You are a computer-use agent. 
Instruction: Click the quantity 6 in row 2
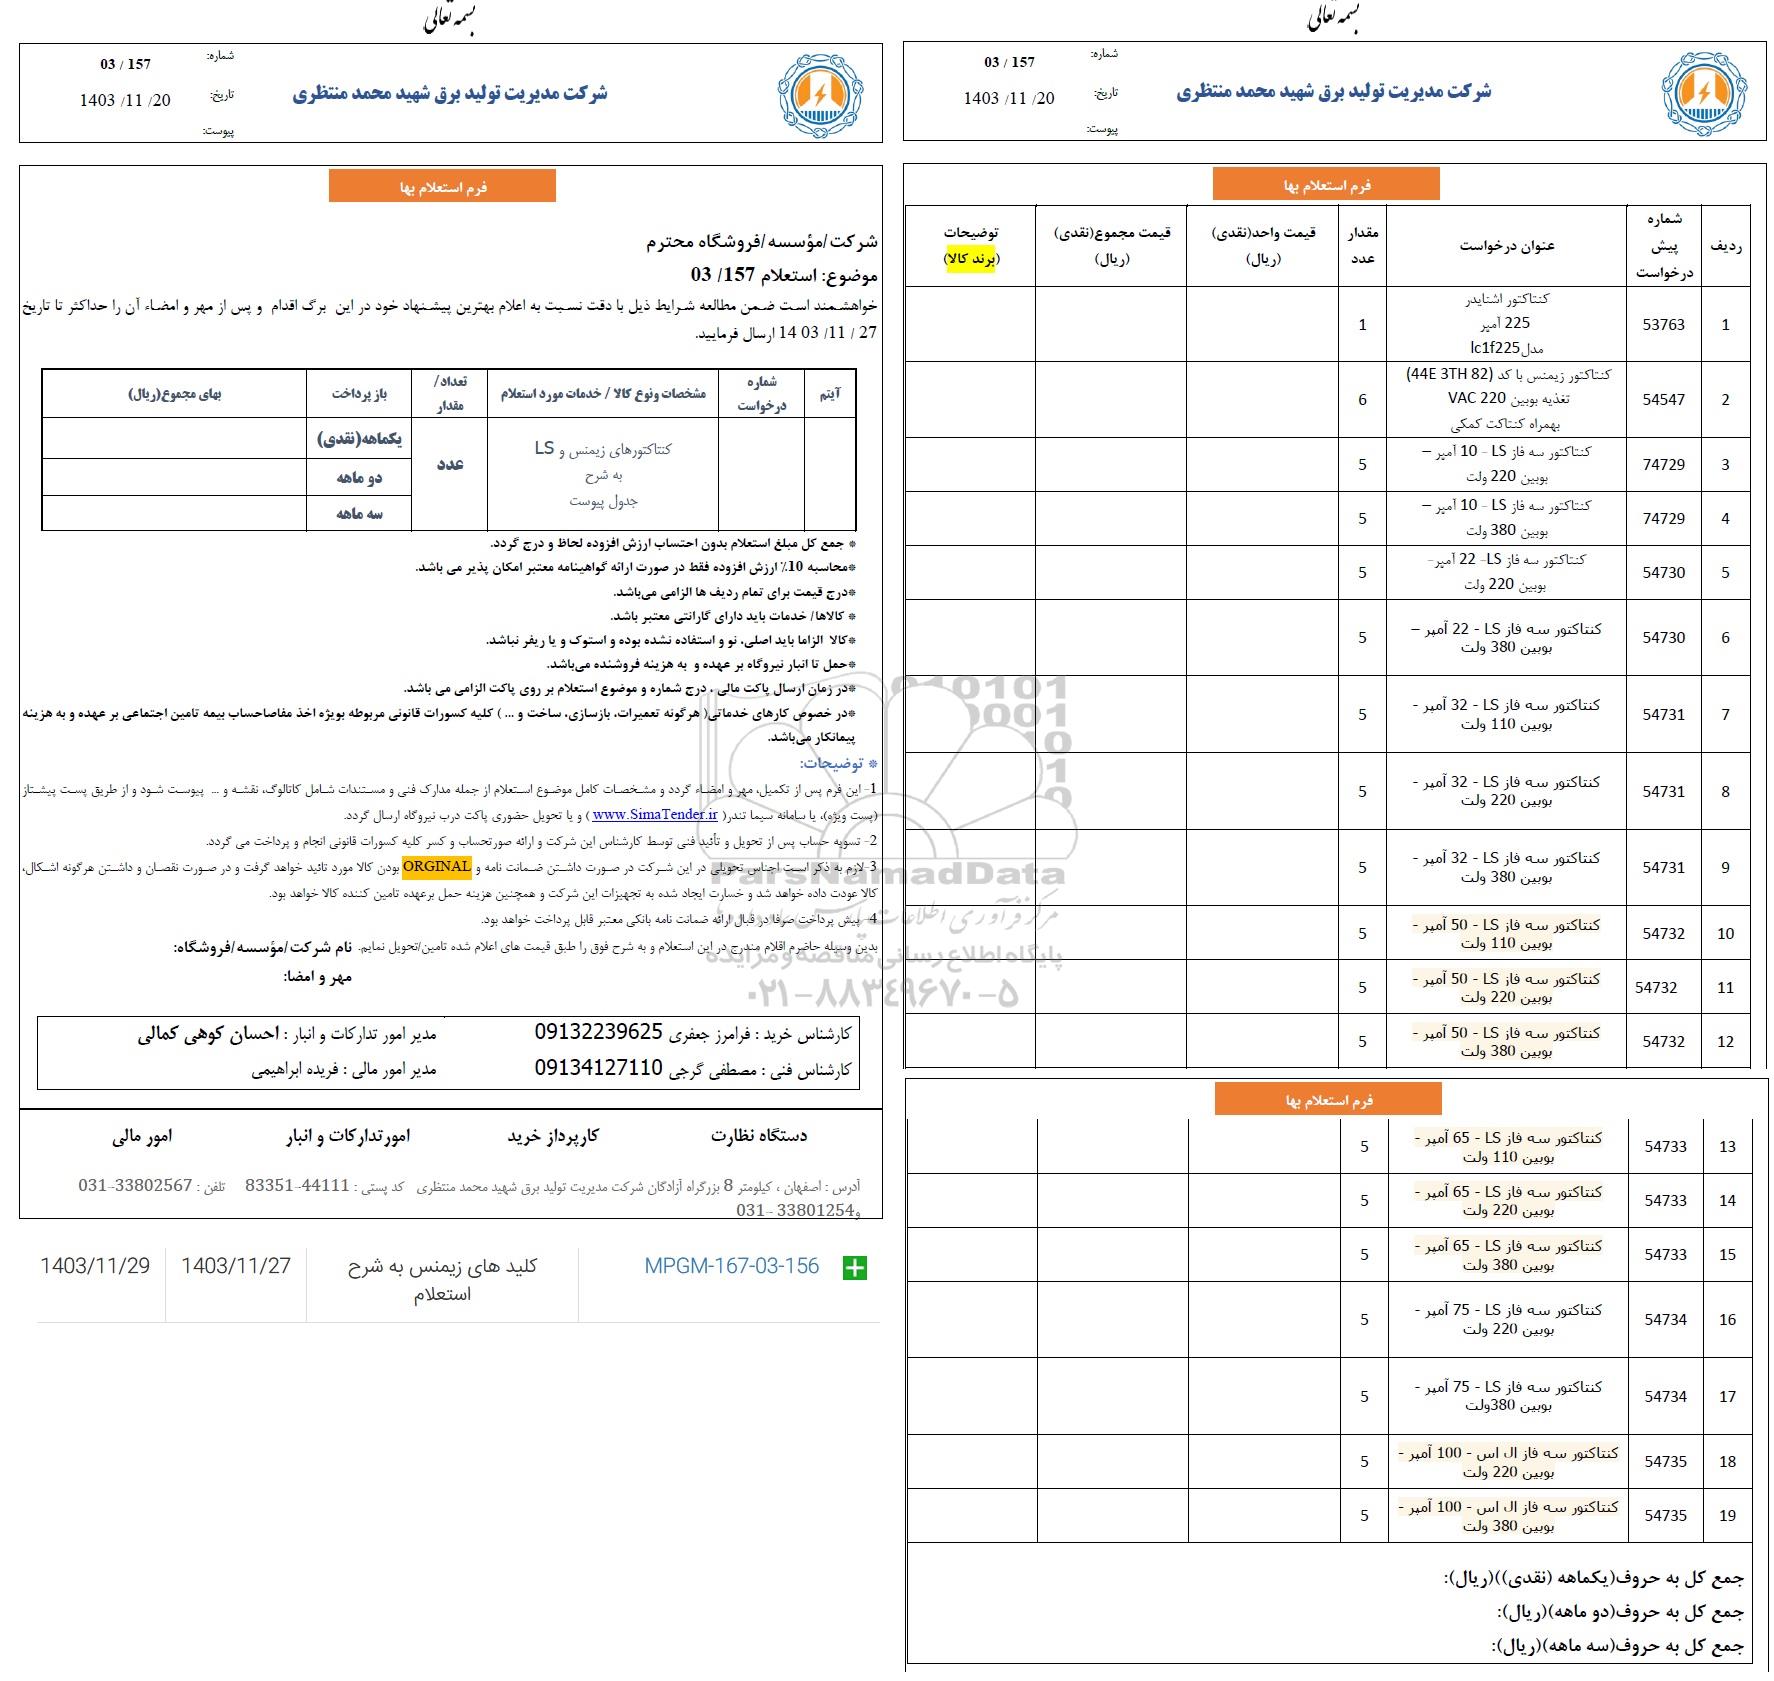coord(1362,400)
